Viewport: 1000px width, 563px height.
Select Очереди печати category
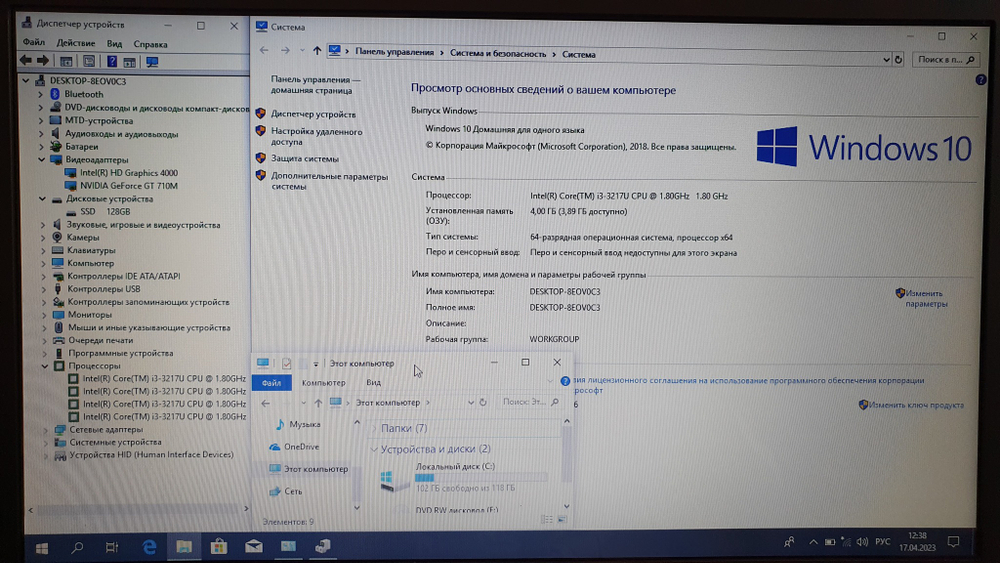tap(101, 340)
